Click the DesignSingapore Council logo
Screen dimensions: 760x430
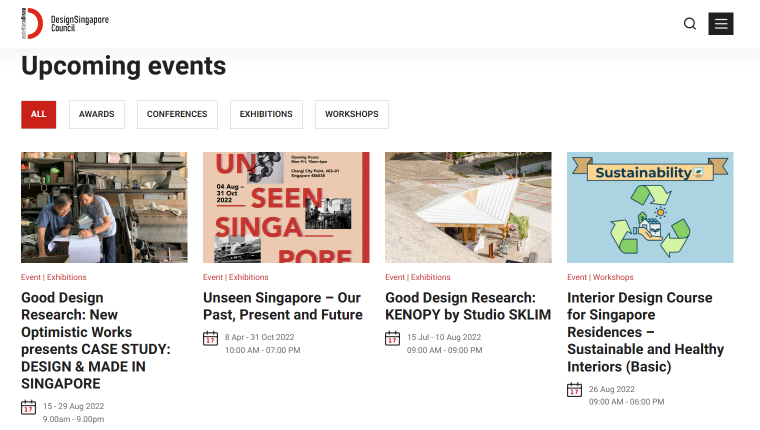coord(65,23)
